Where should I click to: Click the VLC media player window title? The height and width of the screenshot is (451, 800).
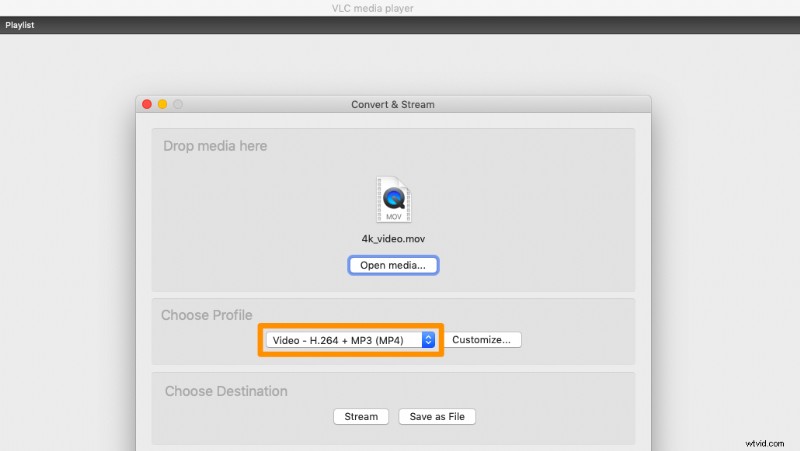pos(372,8)
